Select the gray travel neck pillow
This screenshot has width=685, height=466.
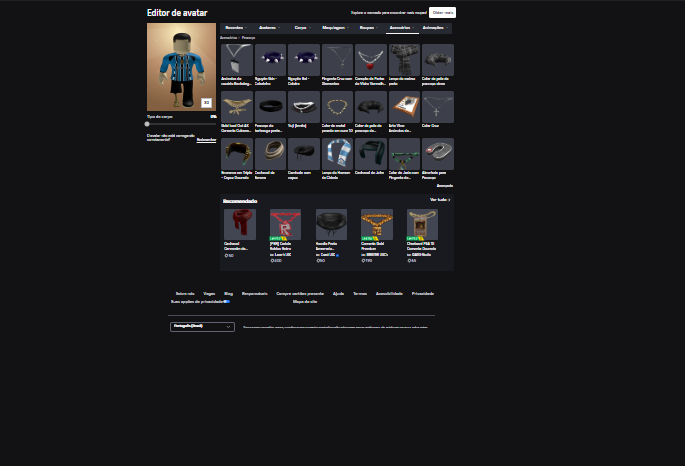[438, 154]
